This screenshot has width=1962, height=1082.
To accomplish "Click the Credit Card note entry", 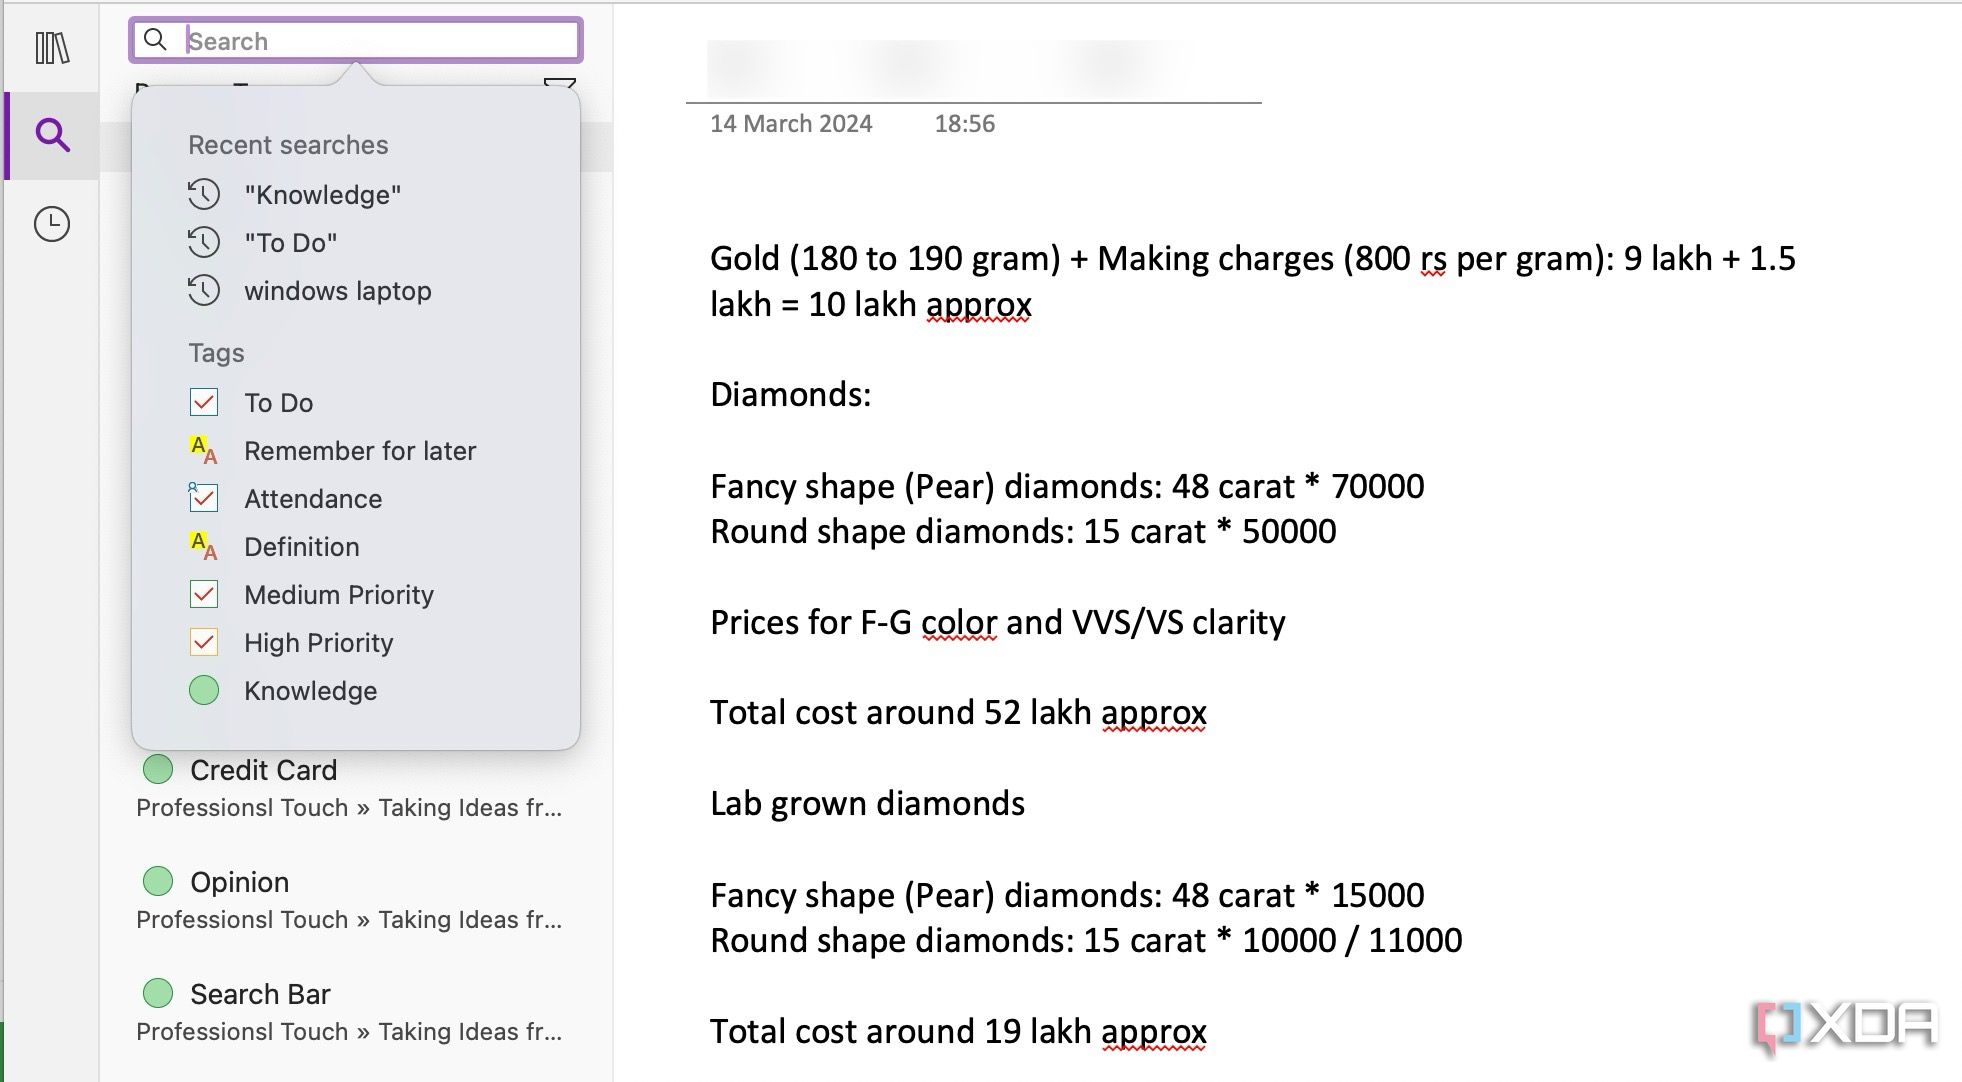I will 264,770.
